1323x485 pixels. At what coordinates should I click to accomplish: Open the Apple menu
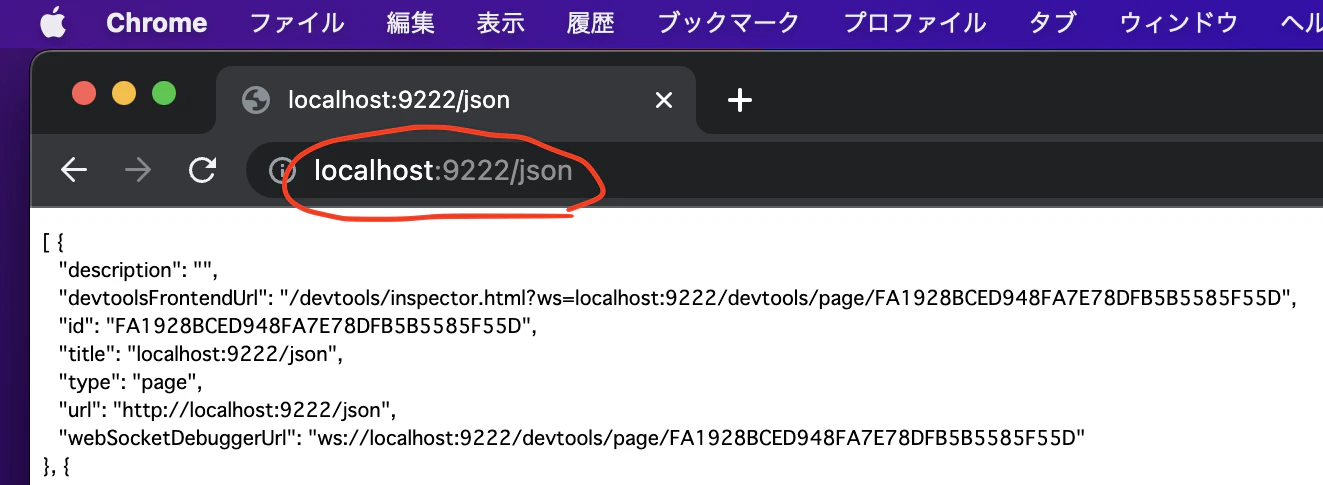pos(53,23)
